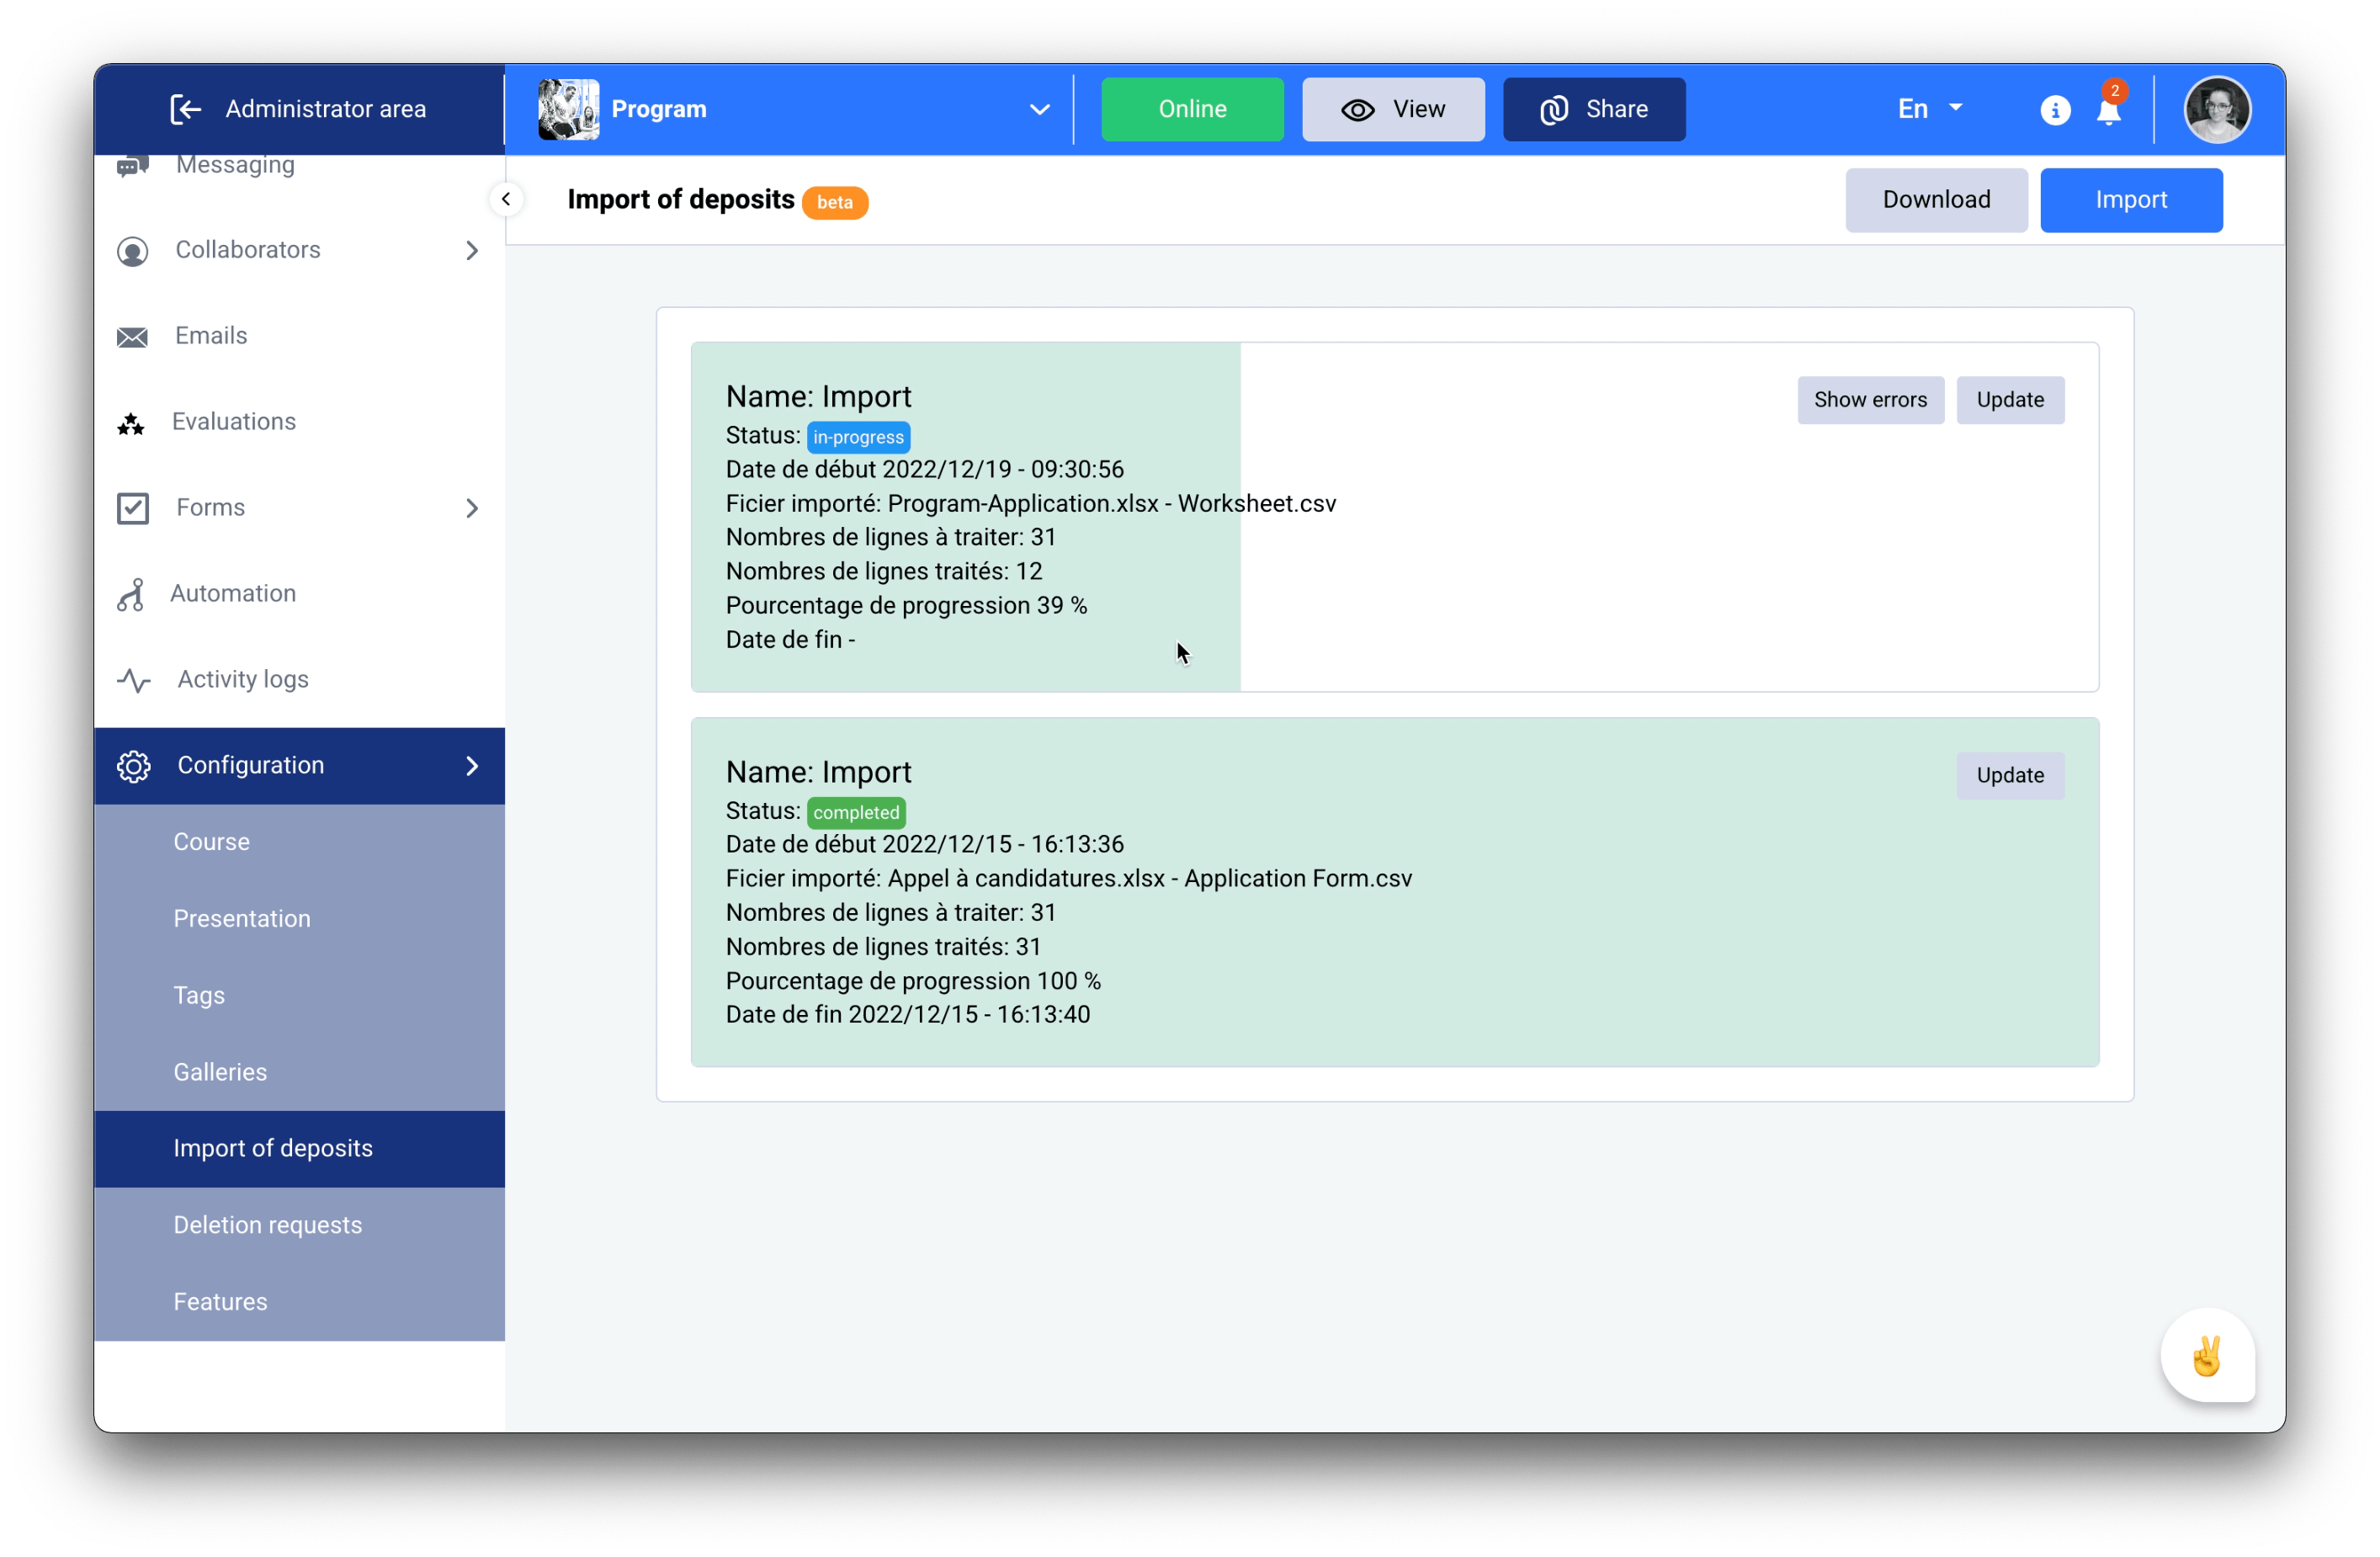Toggle the Online status button
This screenshot has width=2380, height=1557.
[1192, 109]
